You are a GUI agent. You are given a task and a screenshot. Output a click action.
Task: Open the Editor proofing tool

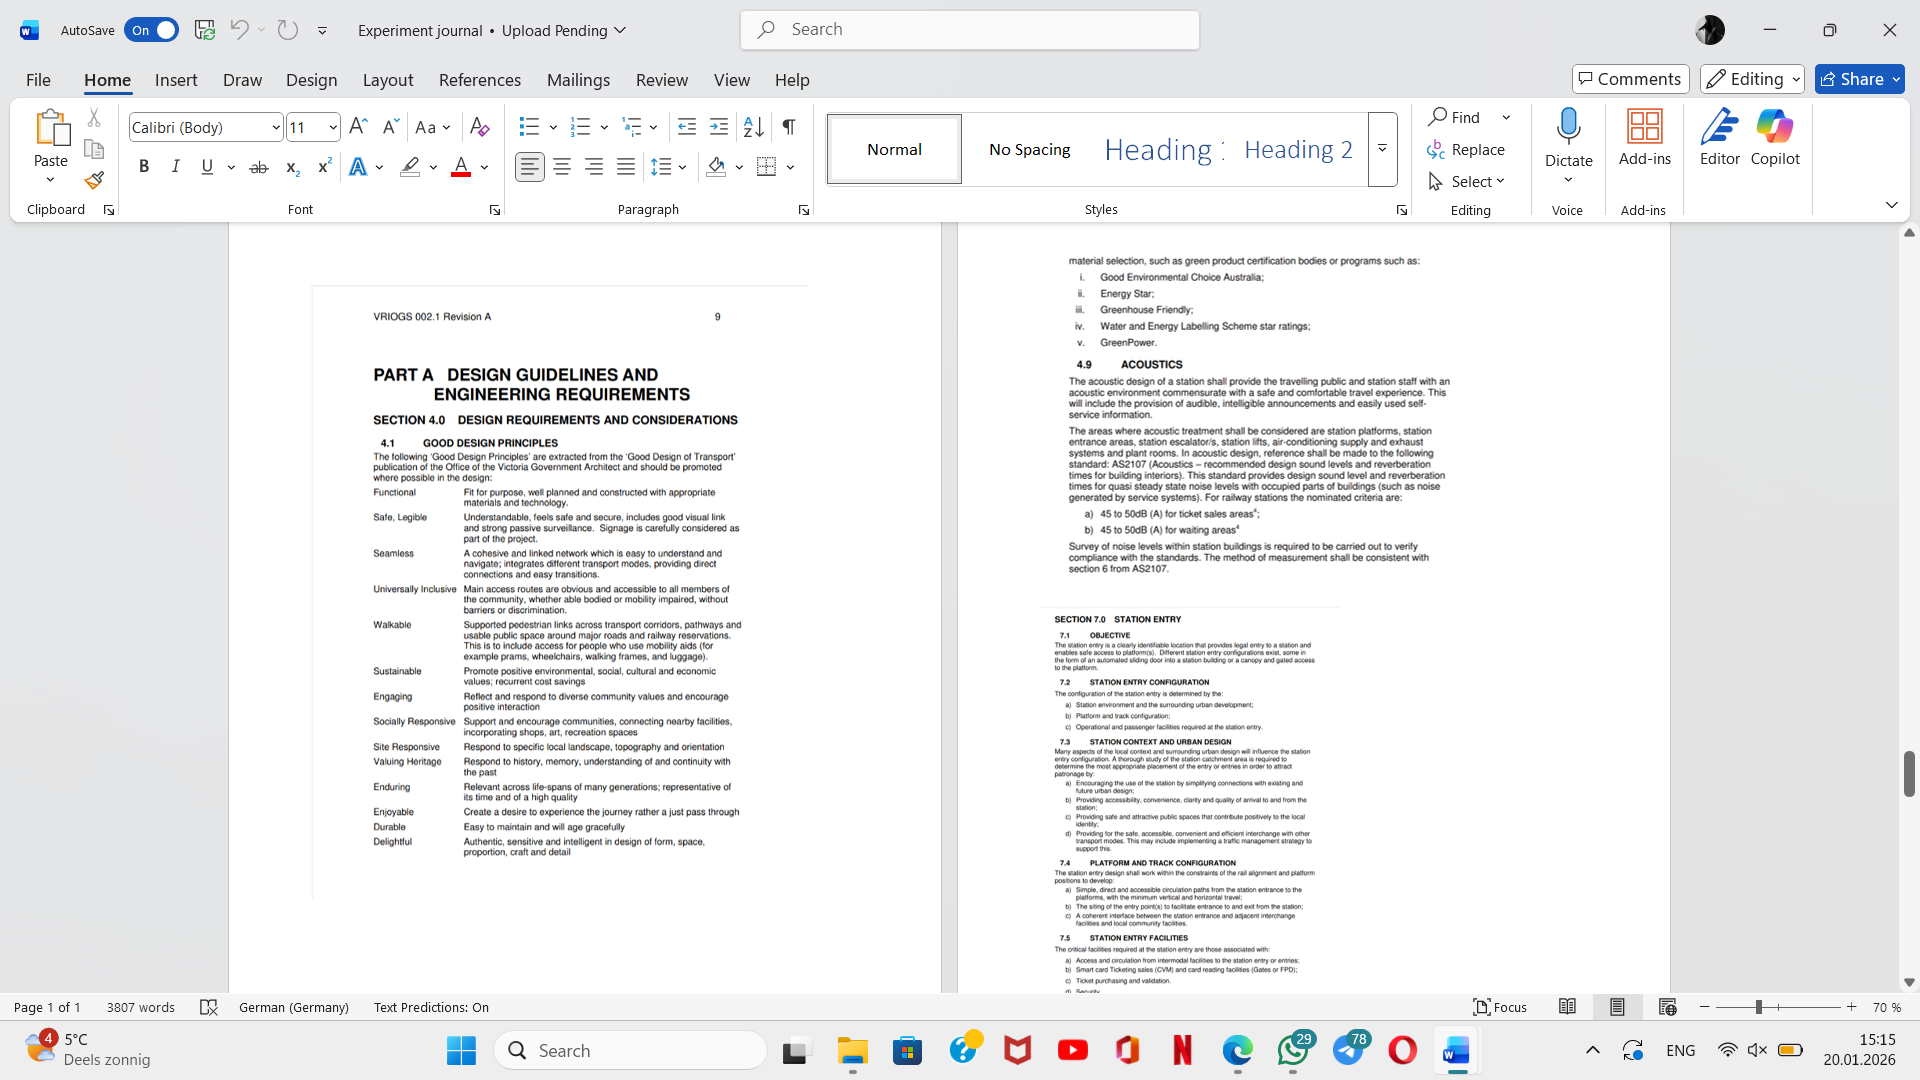point(1719,137)
